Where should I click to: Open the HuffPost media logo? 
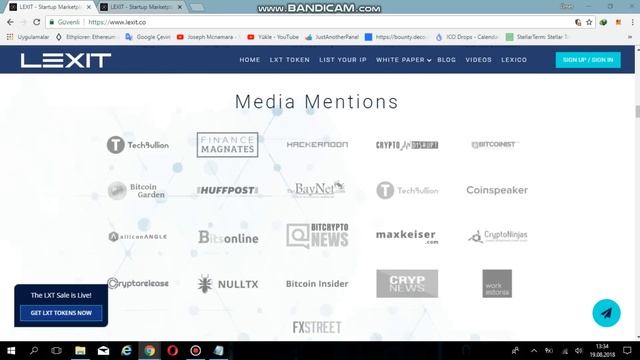point(227,190)
